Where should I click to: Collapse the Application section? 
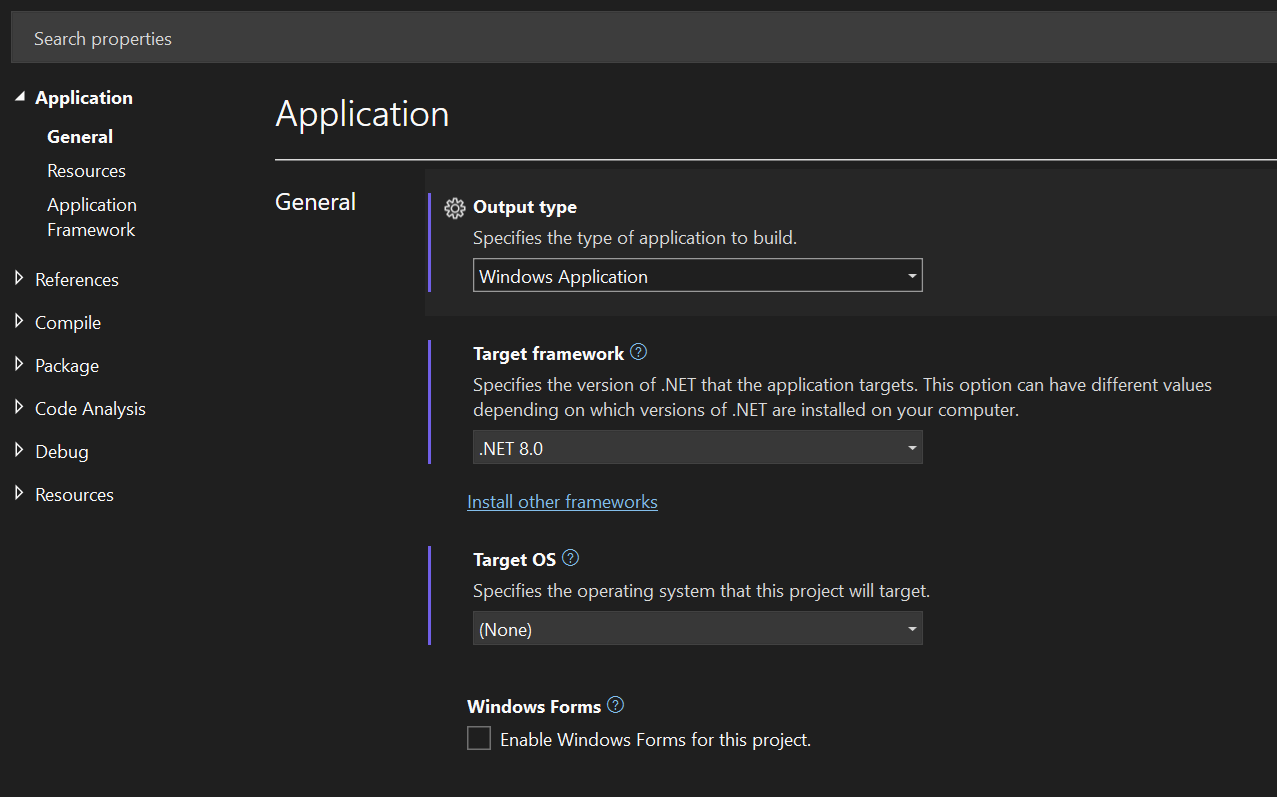pos(20,97)
